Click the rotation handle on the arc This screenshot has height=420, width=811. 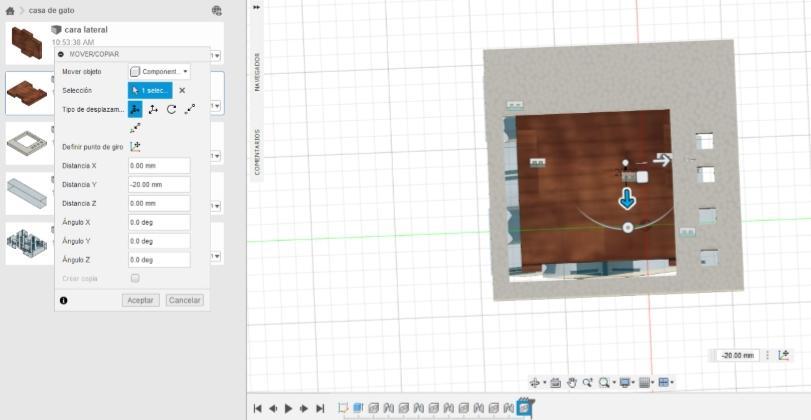point(627,228)
